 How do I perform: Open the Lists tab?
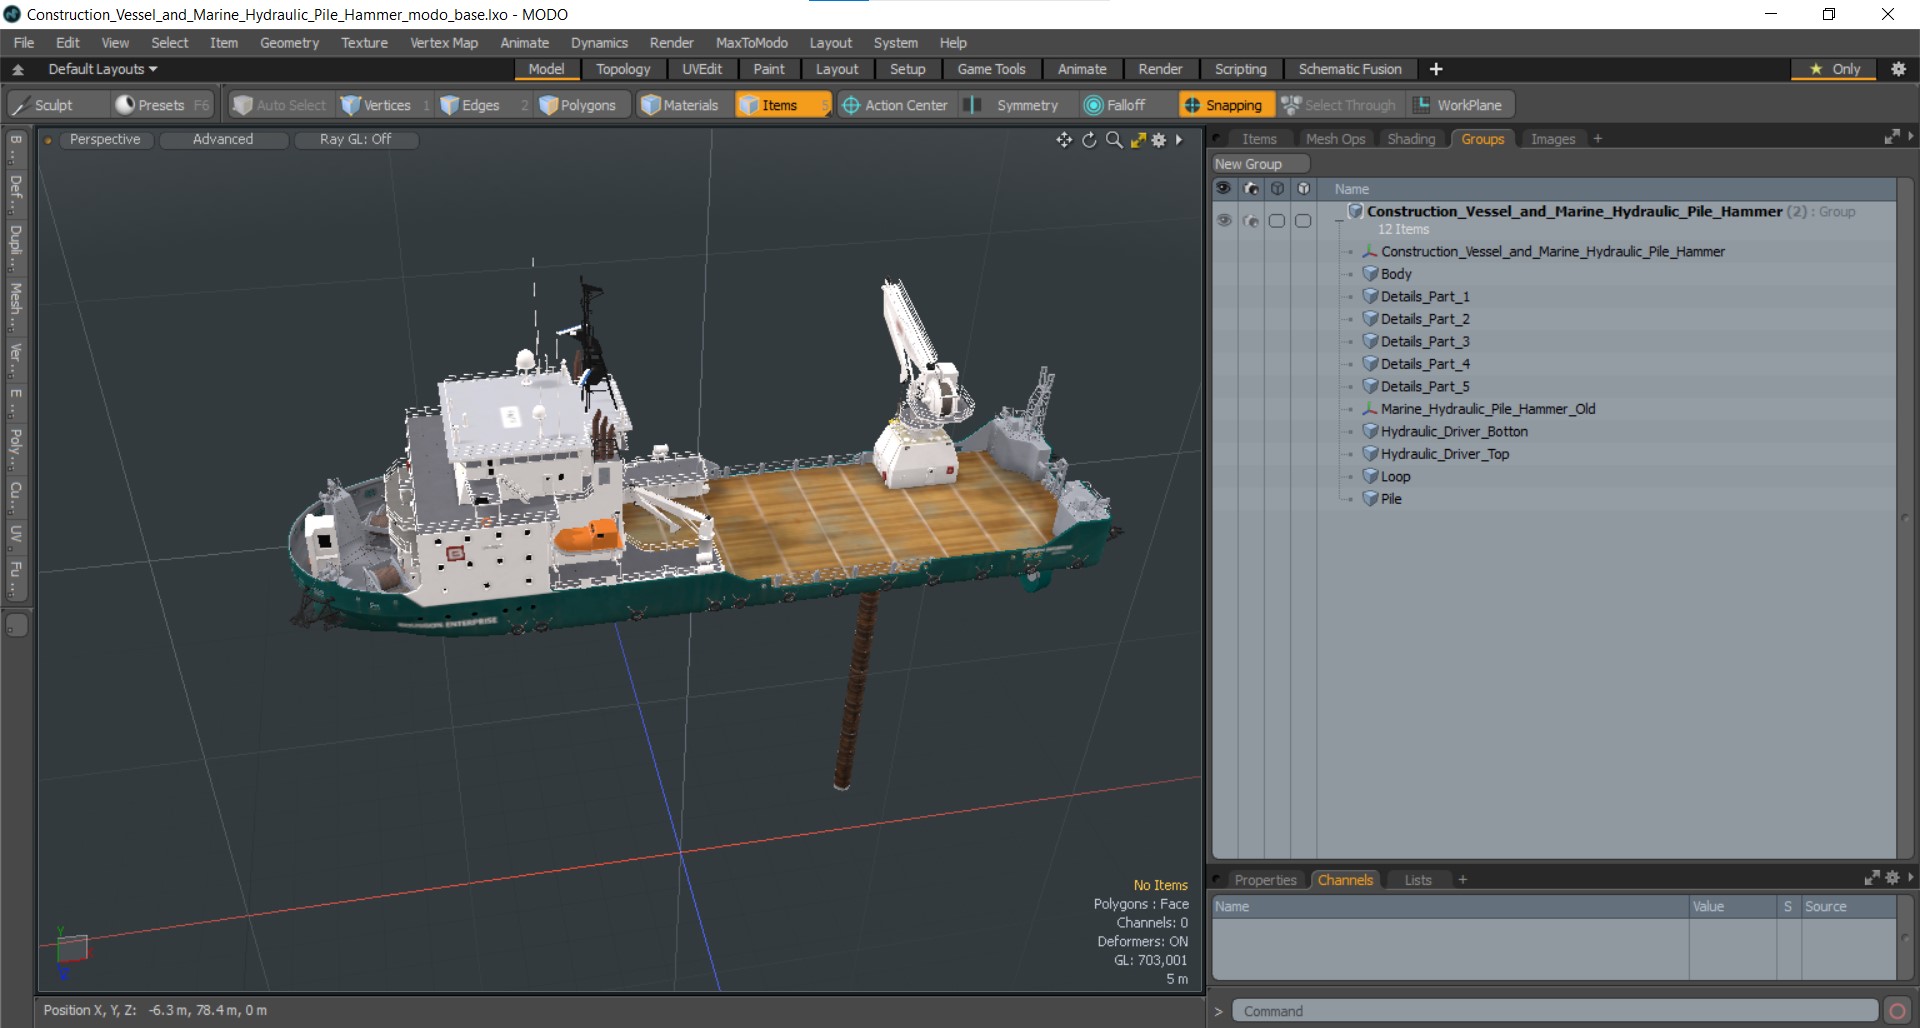tap(1418, 880)
